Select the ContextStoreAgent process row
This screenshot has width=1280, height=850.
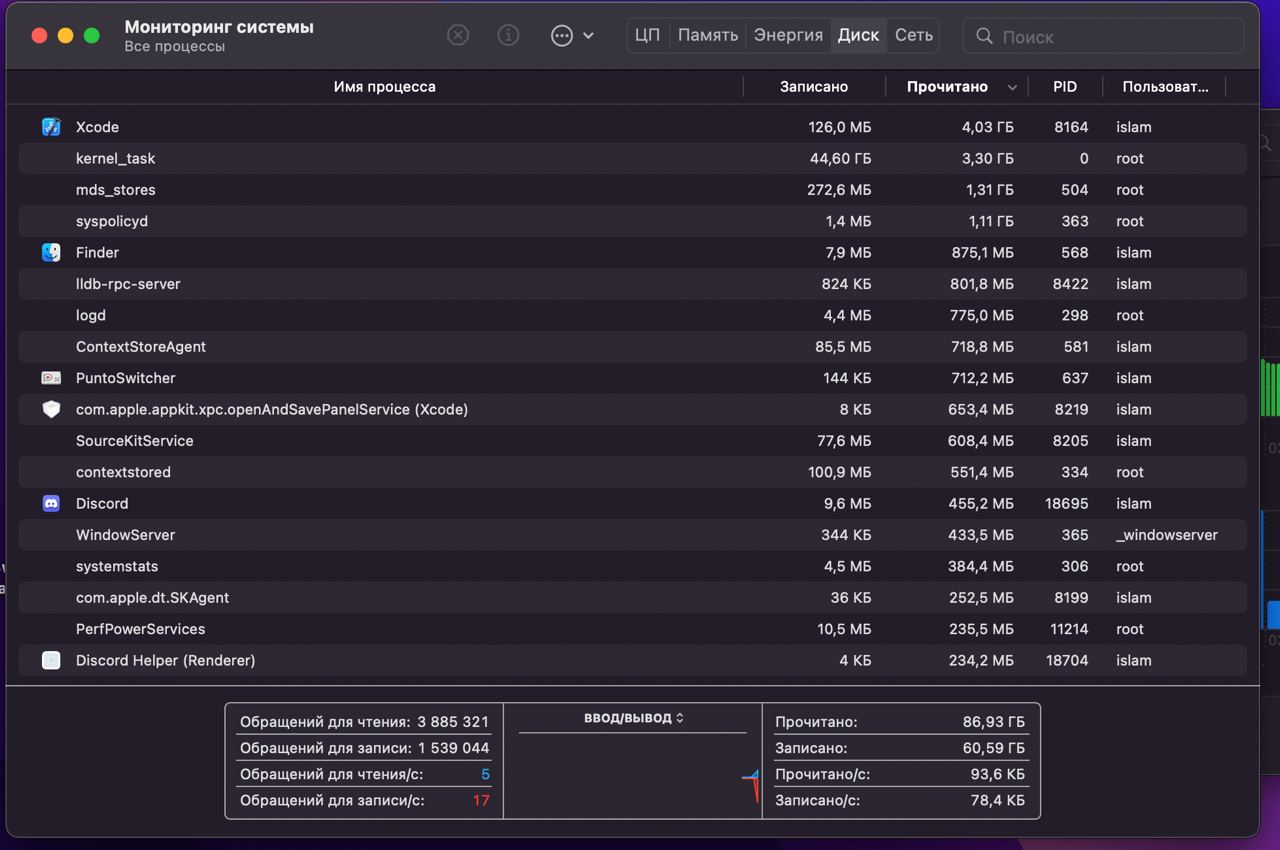pos(632,347)
